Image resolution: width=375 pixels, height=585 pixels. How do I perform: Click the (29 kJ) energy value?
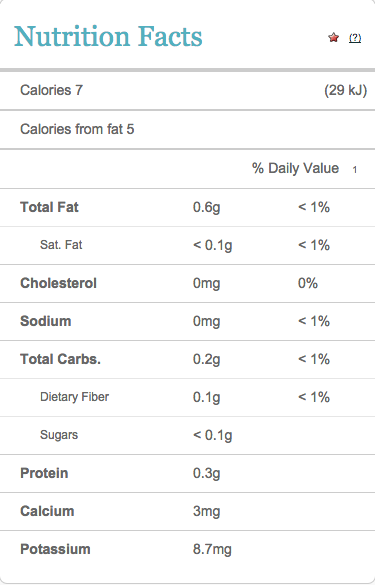click(346, 90)
